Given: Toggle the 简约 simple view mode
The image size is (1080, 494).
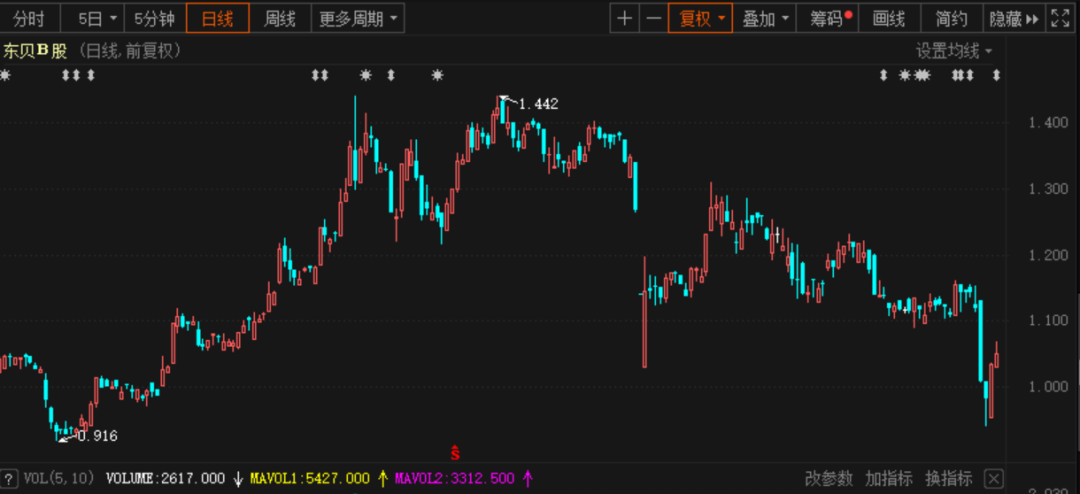Looking at the screenshot, I should 951,18.
